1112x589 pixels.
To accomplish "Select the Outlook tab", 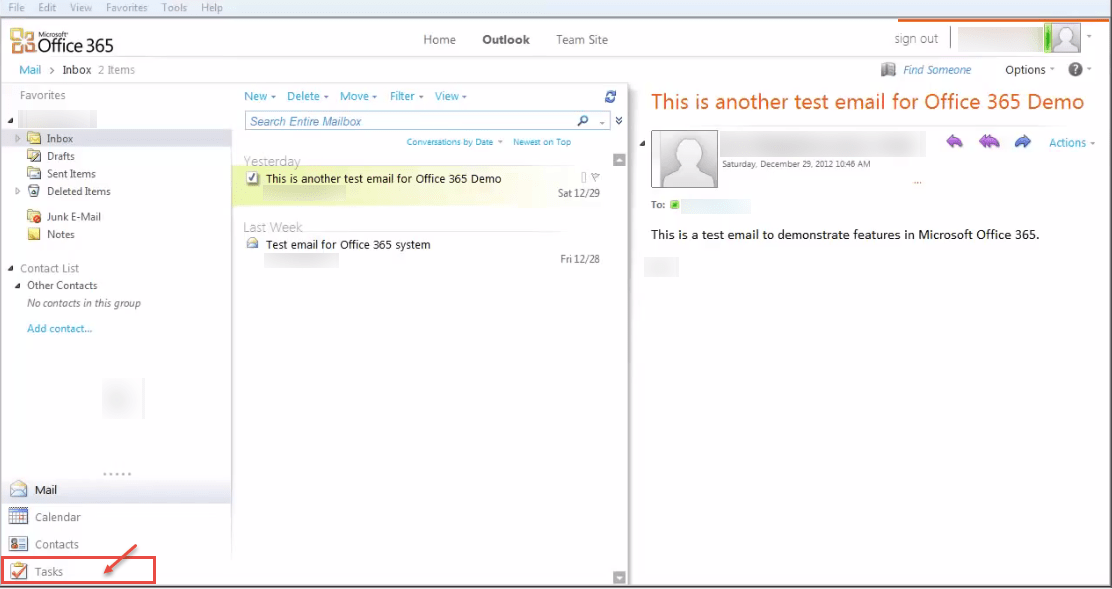I will click(x=506, y=40).
